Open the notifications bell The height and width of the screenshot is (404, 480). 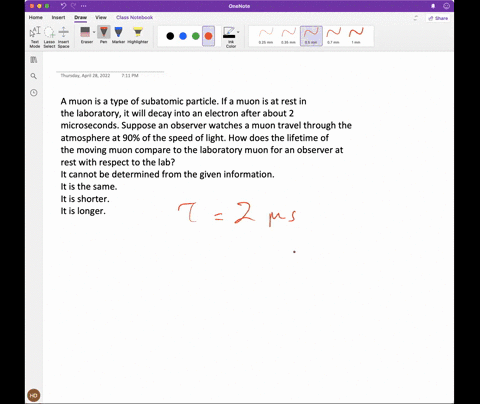433,6
